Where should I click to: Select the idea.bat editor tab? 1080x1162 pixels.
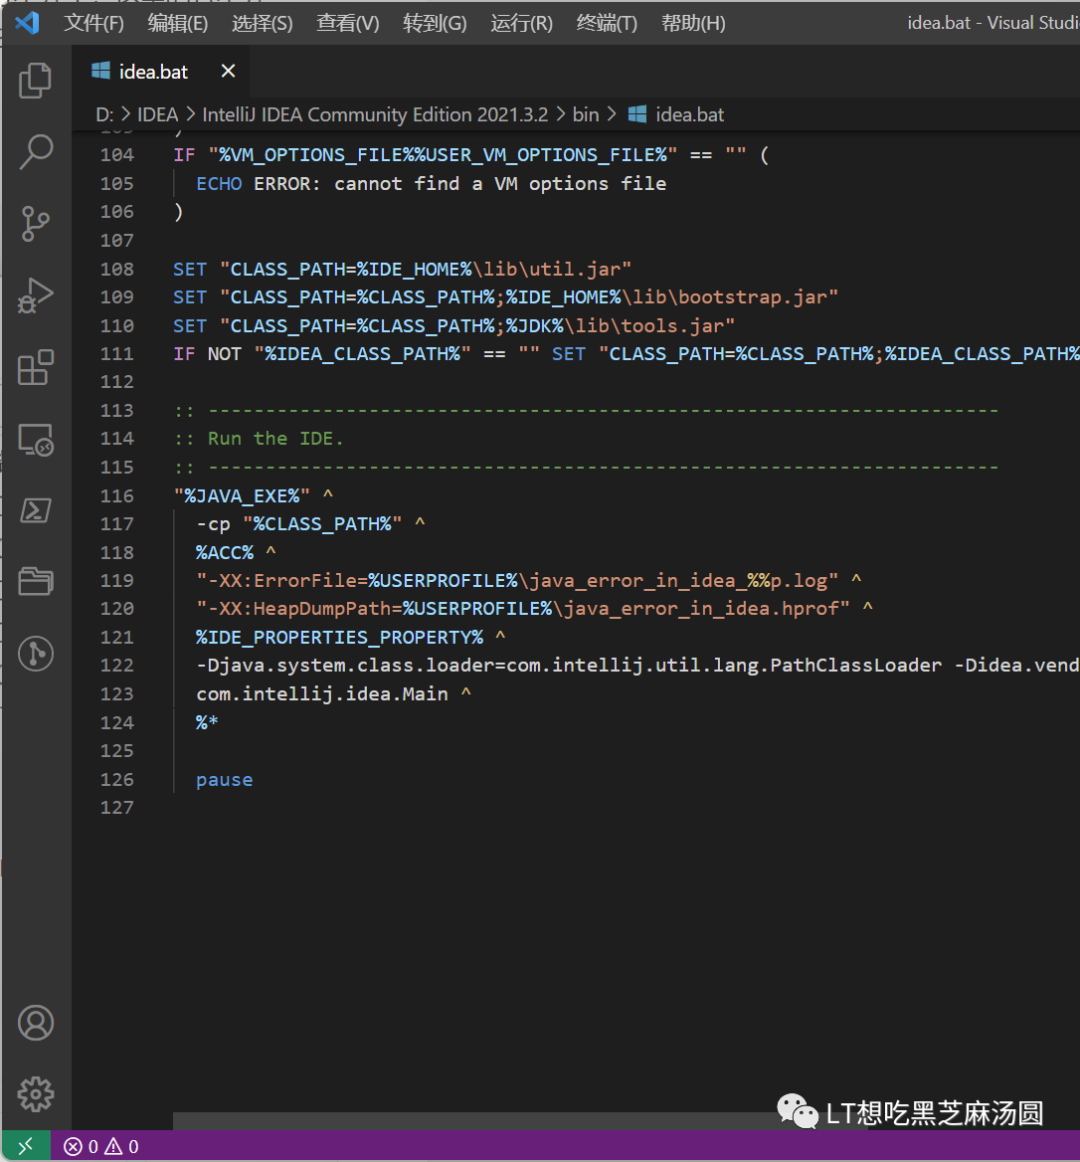coord(161,71)
